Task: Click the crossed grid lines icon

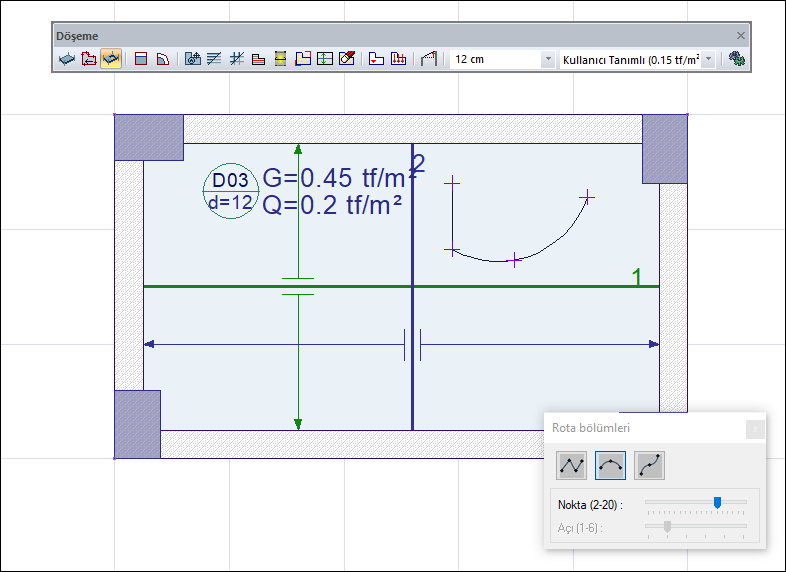Action: (237, 60)
